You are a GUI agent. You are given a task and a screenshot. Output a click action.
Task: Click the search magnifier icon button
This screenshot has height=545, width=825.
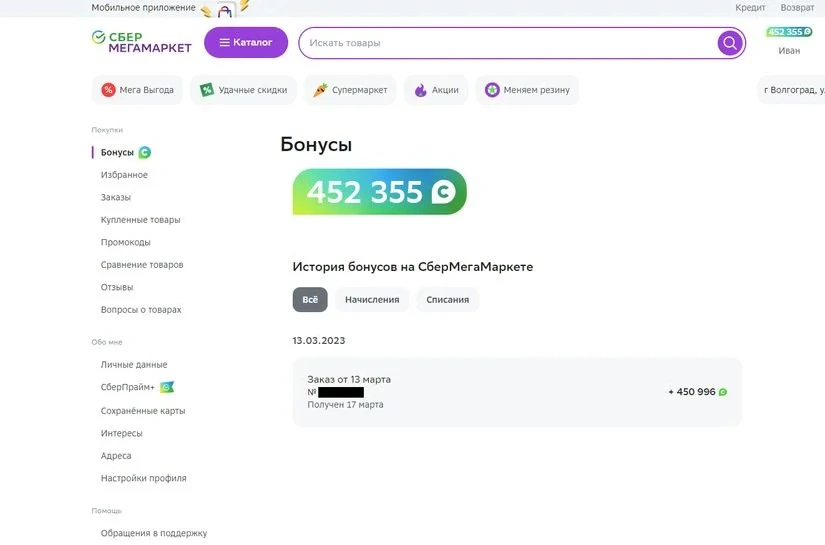coord(730,43)
